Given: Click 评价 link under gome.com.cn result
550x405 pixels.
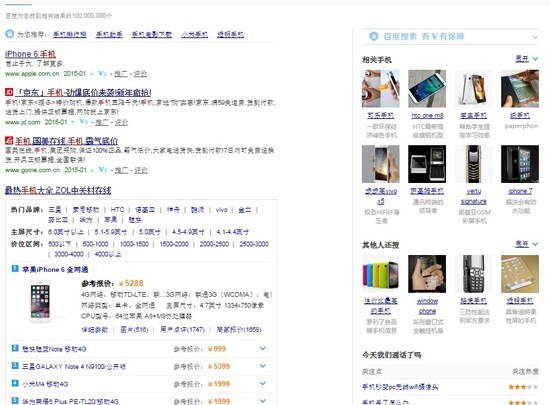Looking at the screenshot, I should pyautogui.click(x=141, y=170).
